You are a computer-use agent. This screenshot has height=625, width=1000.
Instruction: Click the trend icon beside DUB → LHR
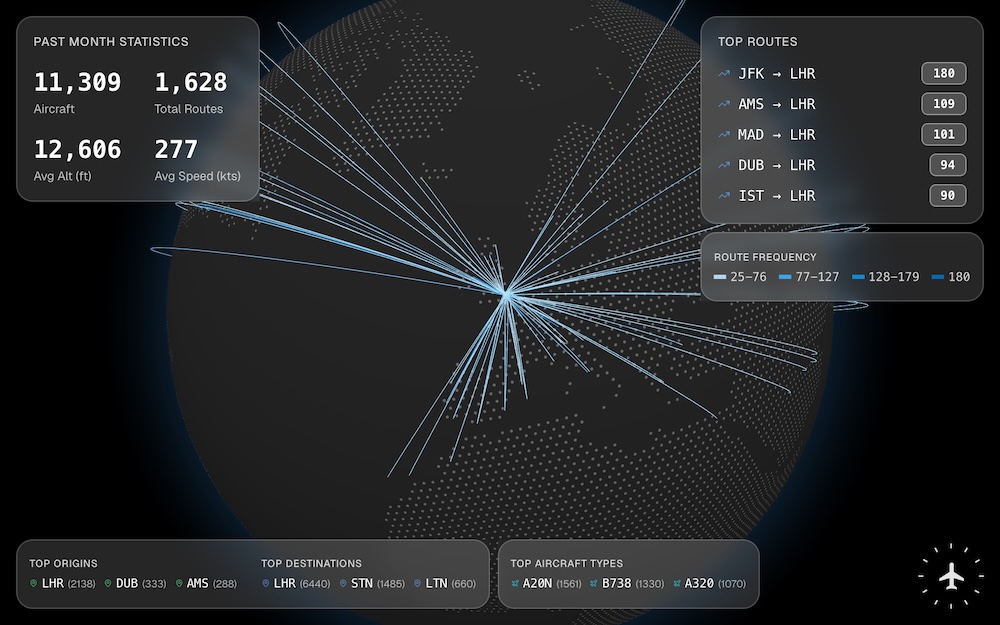[724, 165]
